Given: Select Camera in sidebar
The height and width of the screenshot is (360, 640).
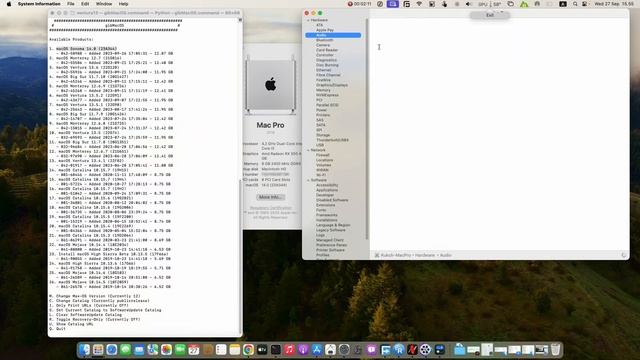Looking at the screenshot, I should click(323, 45).
